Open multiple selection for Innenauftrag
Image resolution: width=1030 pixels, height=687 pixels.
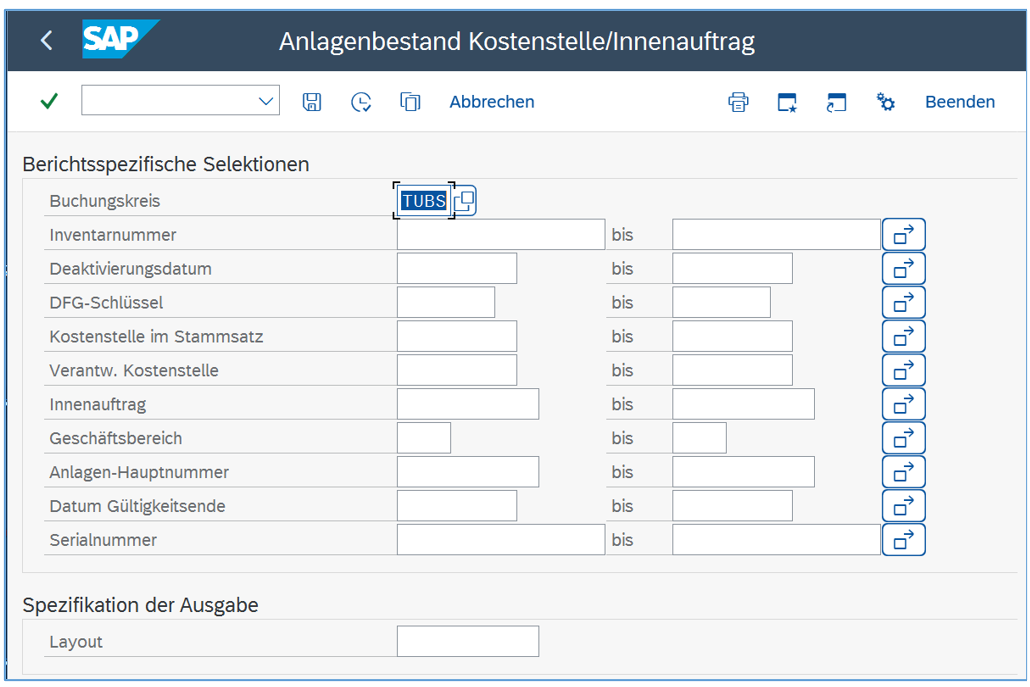tap(903, 404)
